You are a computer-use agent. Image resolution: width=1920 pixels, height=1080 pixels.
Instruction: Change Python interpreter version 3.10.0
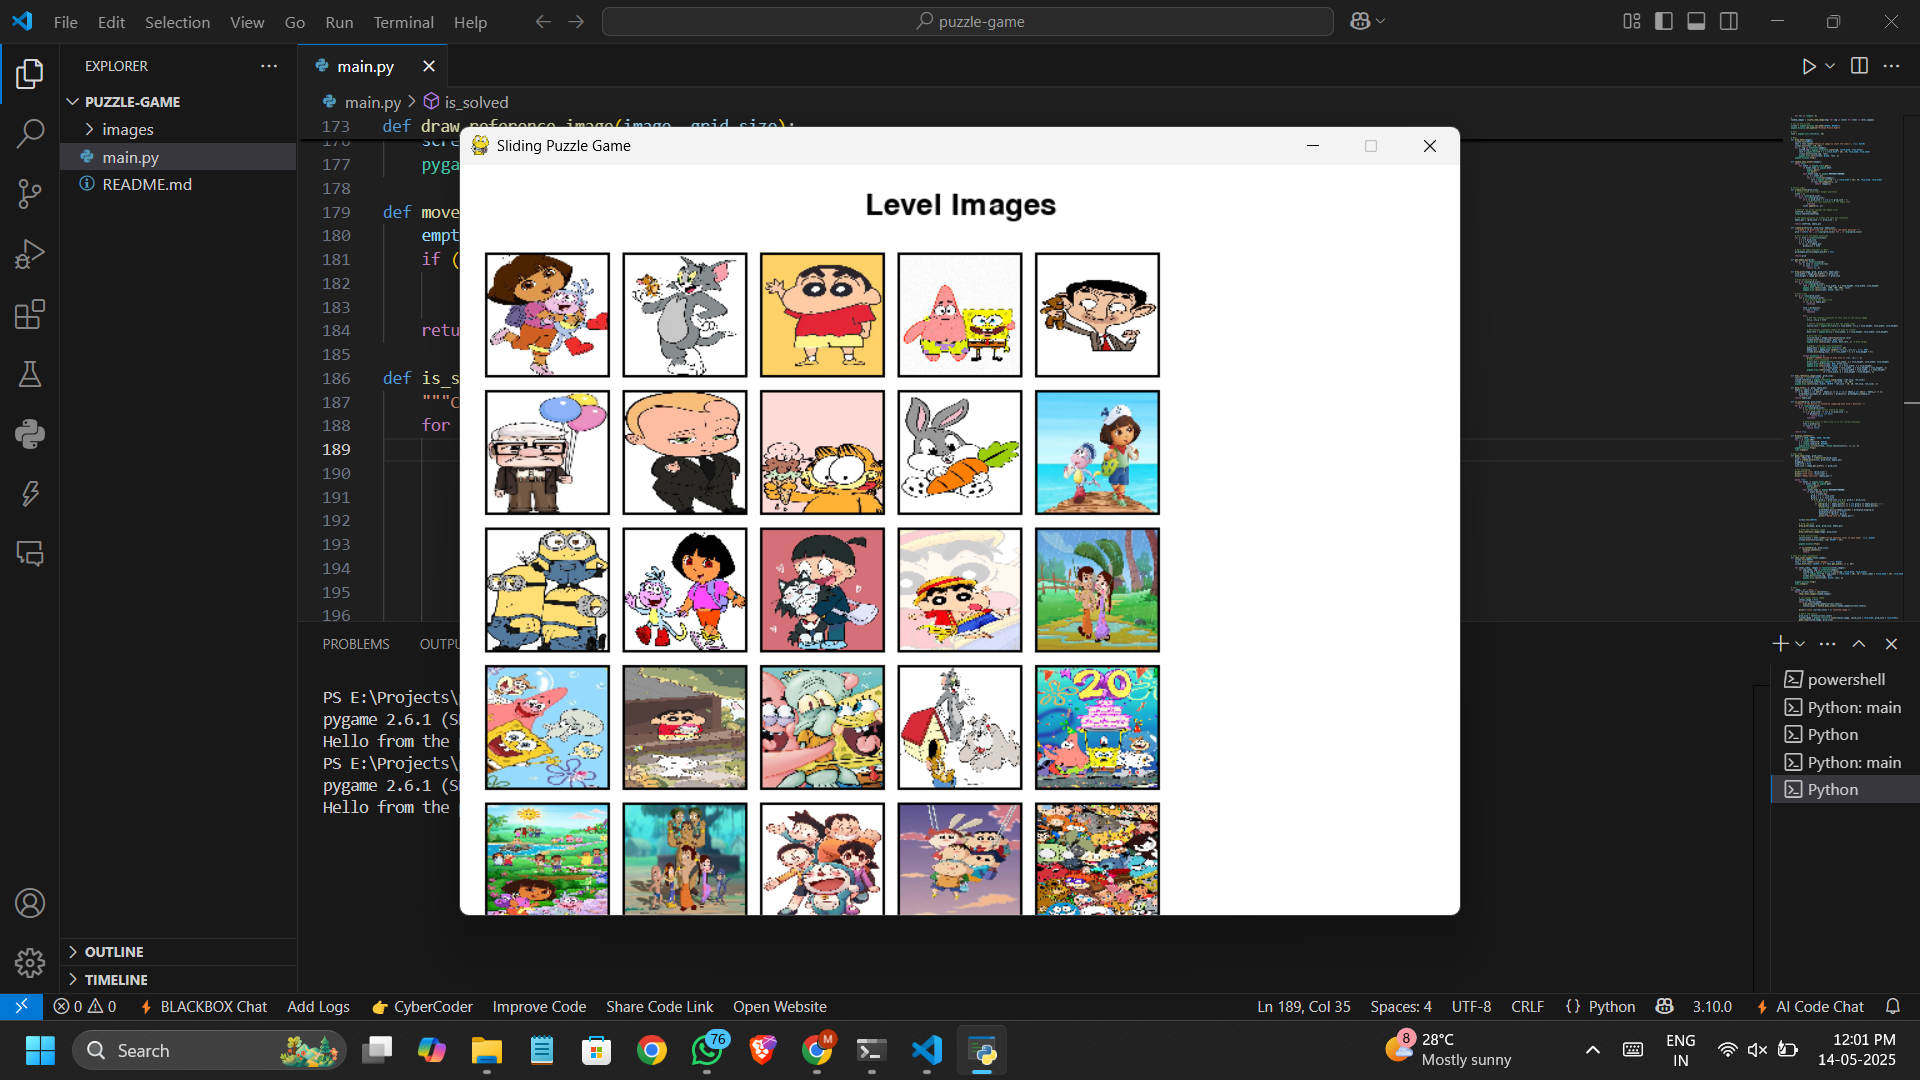[1712, 1006]
